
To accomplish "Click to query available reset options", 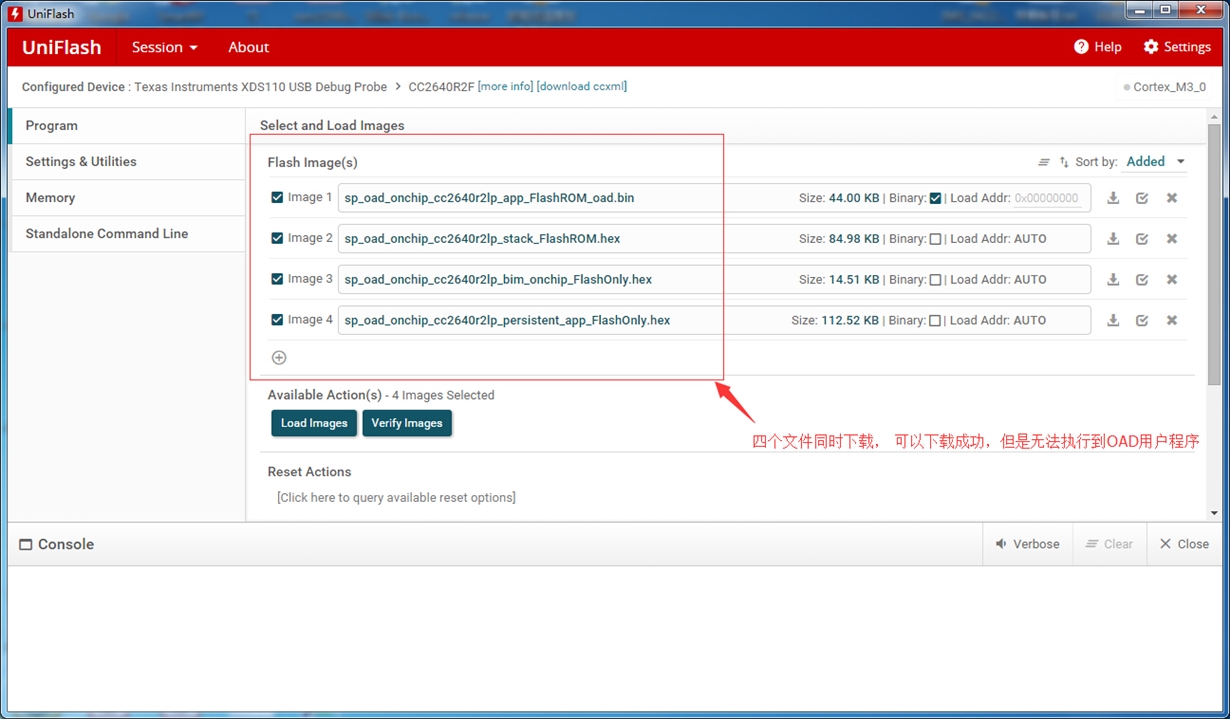I will coord(396,497).
